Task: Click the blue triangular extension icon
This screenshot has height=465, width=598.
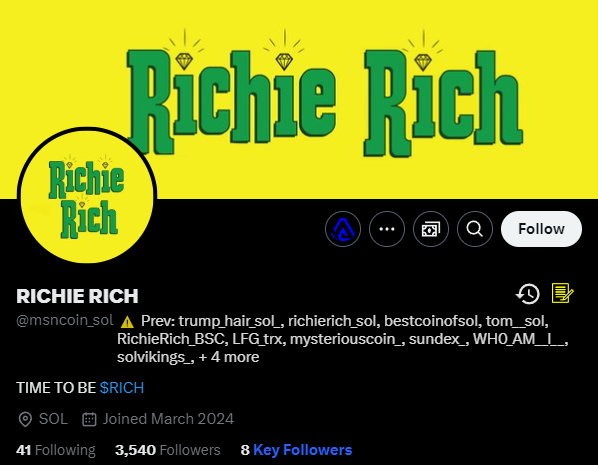Action: tap(343, 229)
